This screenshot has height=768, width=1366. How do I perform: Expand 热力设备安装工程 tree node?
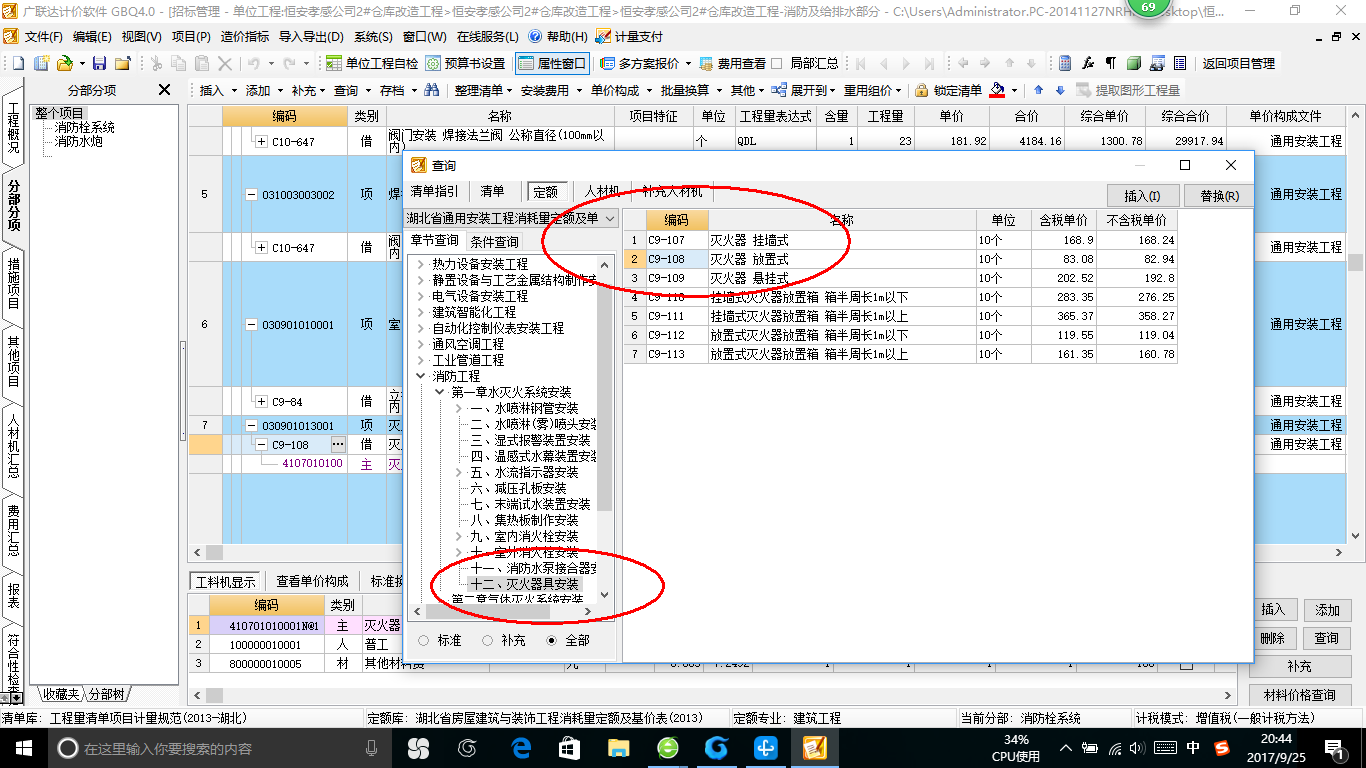point(421,264)
